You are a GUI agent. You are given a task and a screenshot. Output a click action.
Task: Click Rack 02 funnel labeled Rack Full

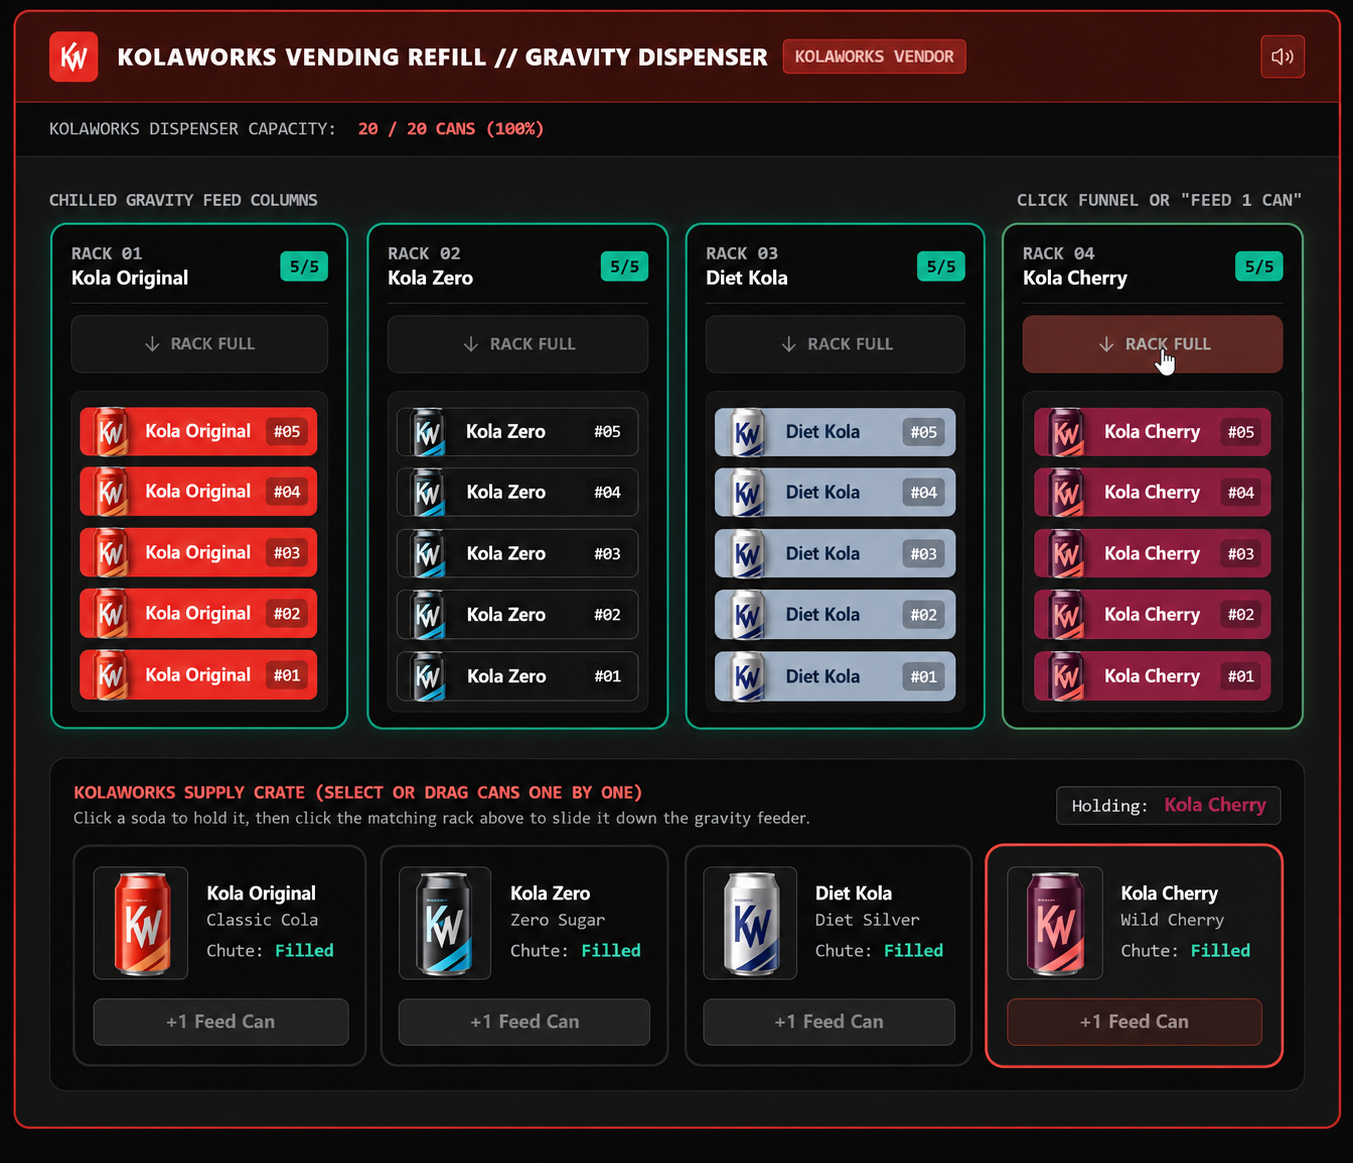(518, 344)
